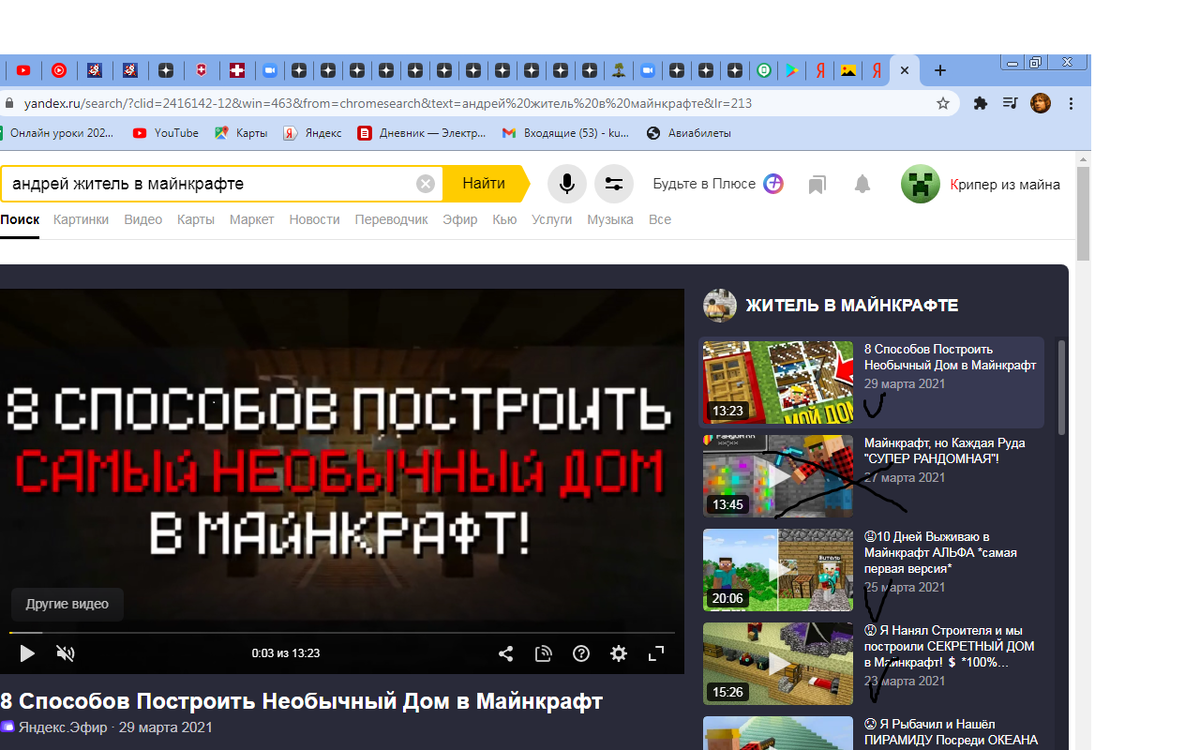Open the video player help icon

coord(581,654)
